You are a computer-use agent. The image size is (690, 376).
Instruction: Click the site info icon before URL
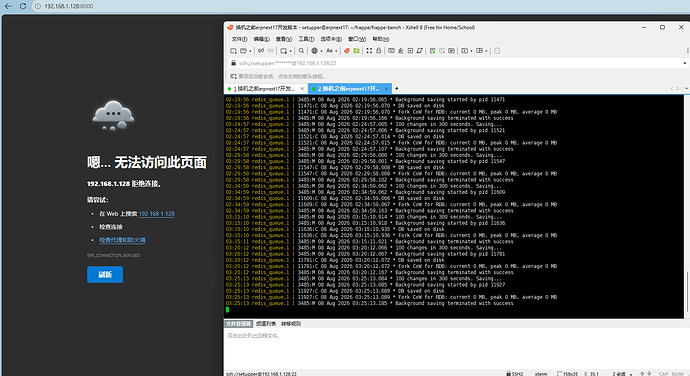[x=38, y=7]
